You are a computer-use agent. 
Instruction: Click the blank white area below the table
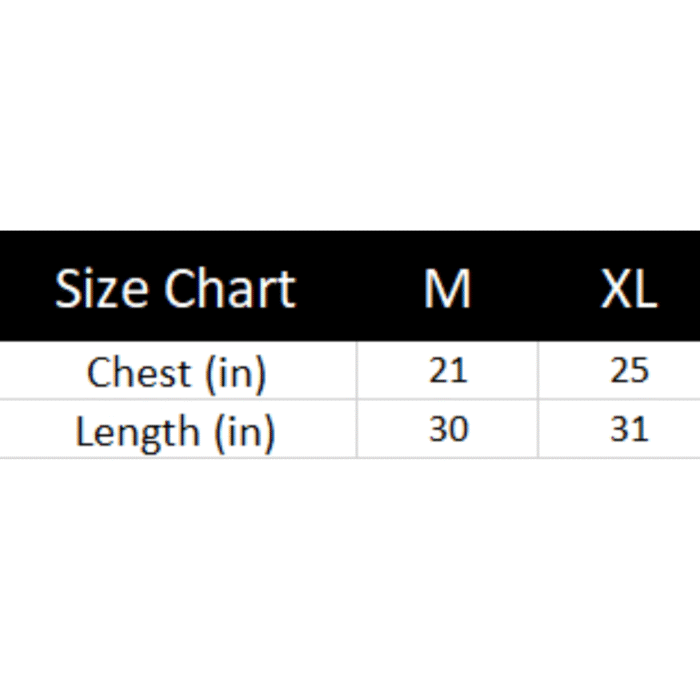[x=350, y=580]
